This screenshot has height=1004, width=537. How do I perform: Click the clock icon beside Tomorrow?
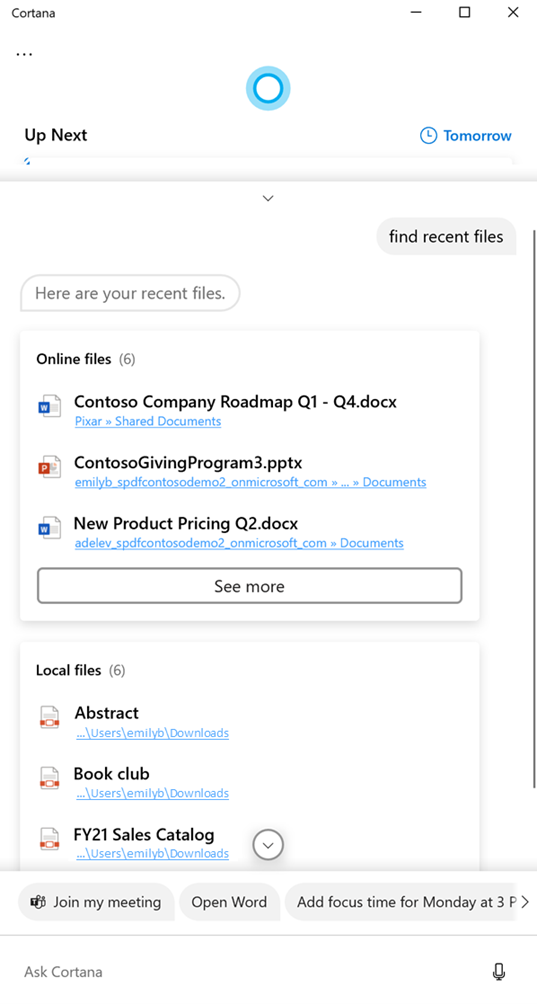point(428,136)
